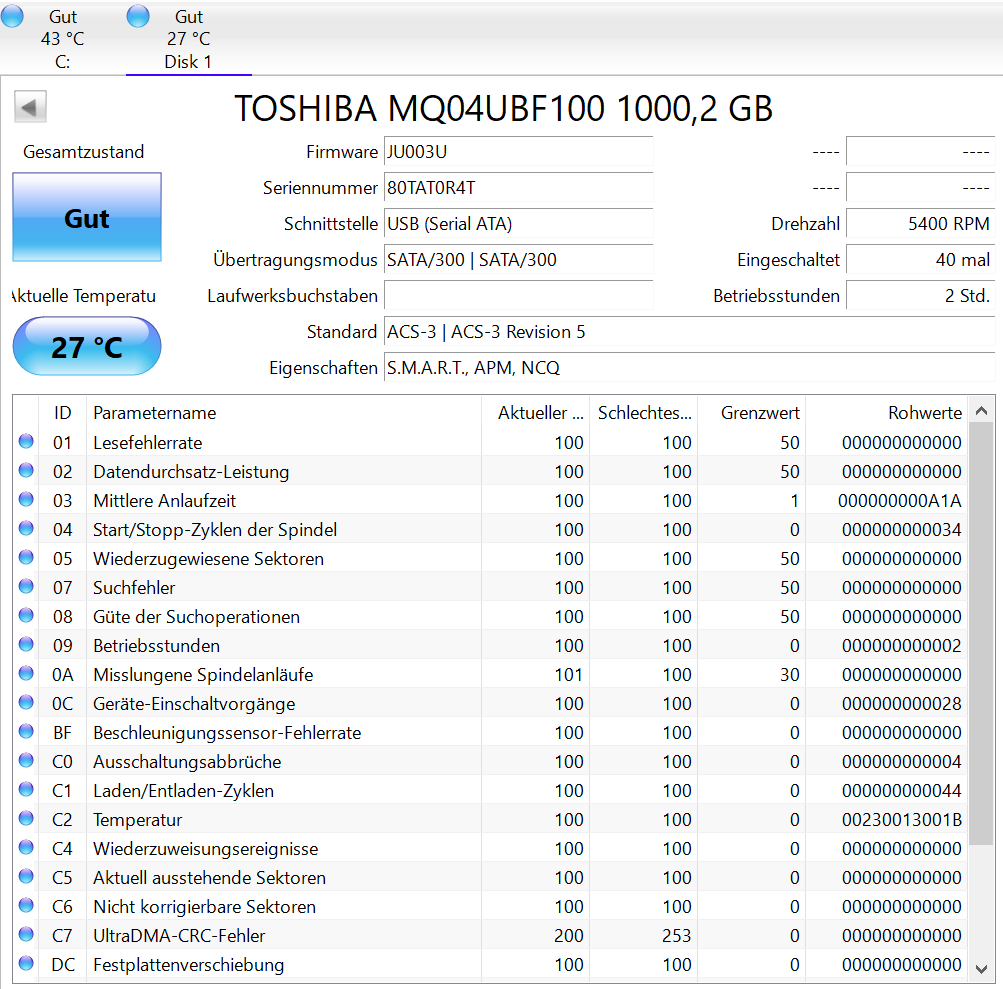
Task: Click current value 101 in Spindelanläufe row
Action: pyautogui.click(x=569, y=675)
